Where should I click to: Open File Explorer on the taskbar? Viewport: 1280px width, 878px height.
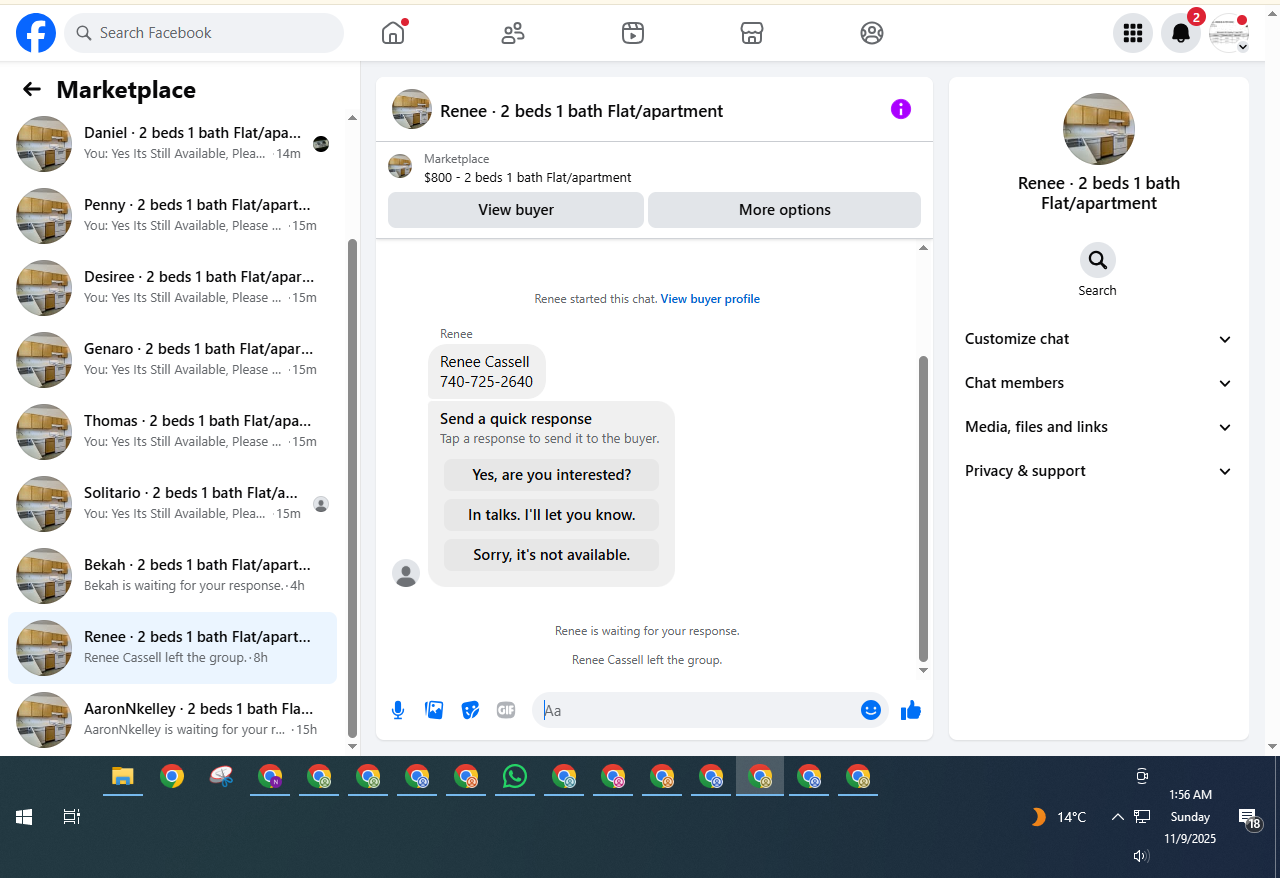(123, 776)
